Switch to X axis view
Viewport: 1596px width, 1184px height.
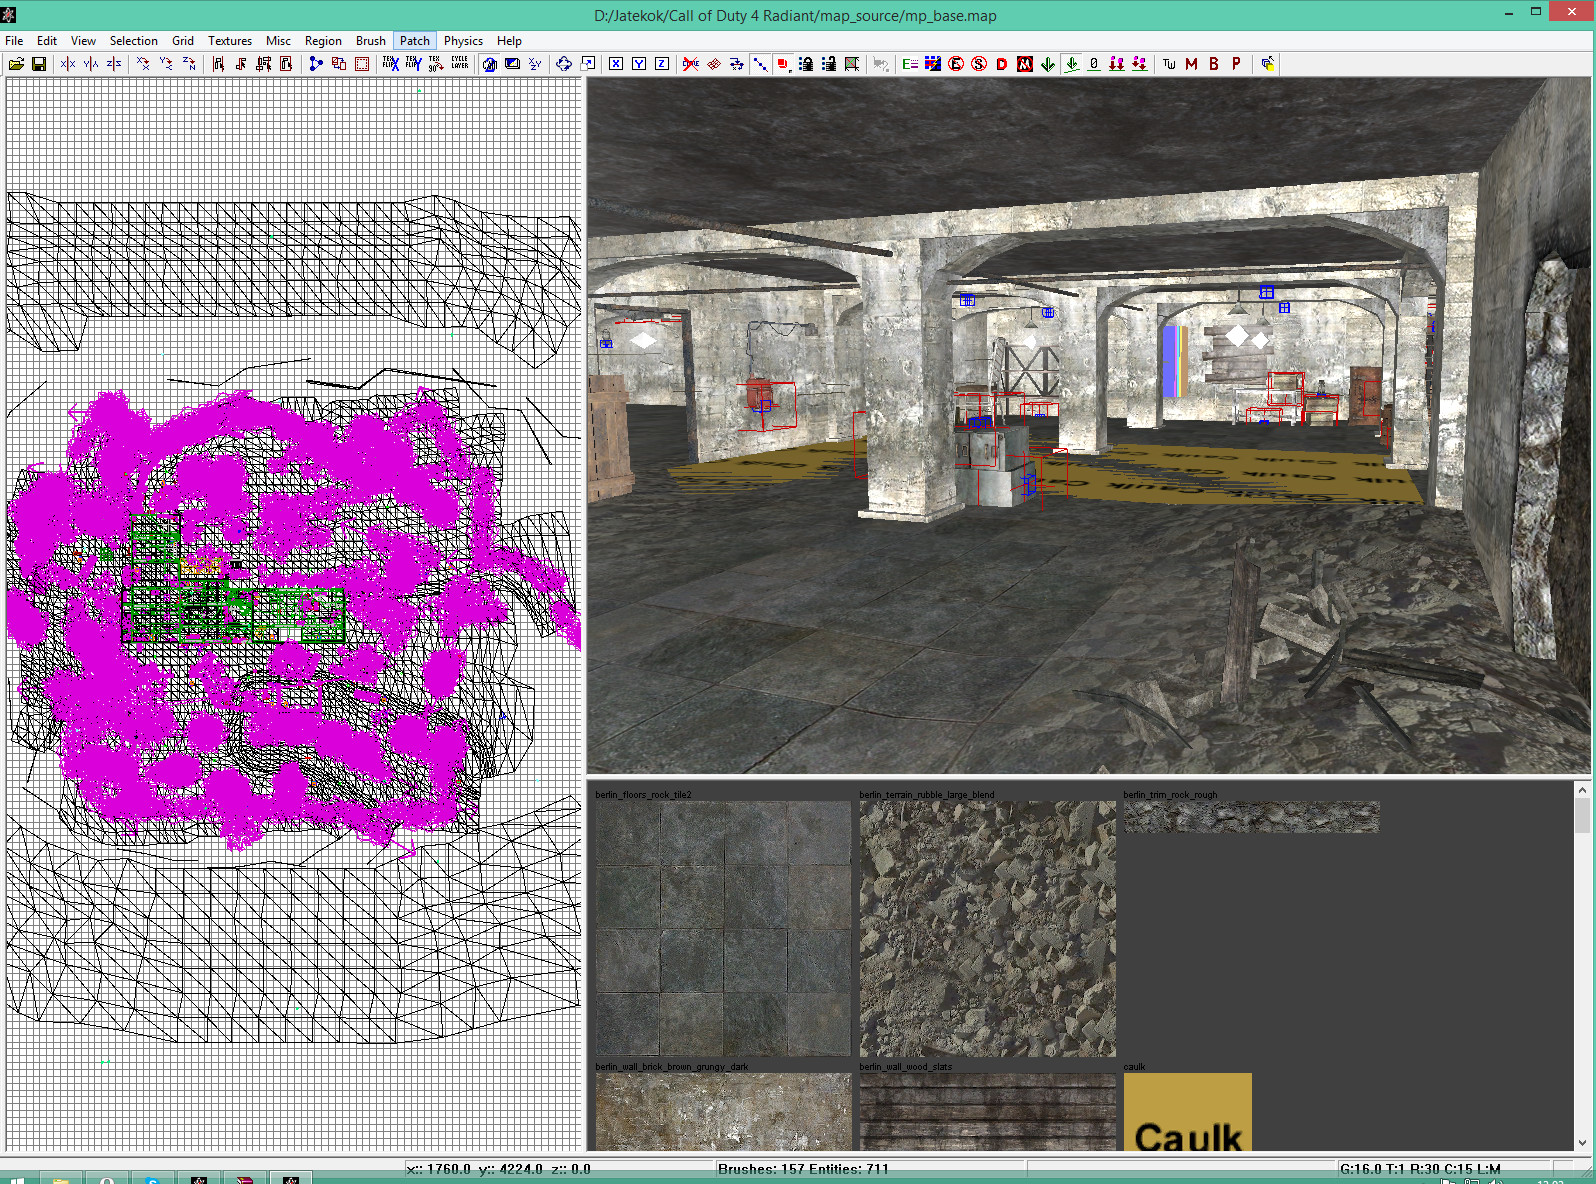[616, 64]
